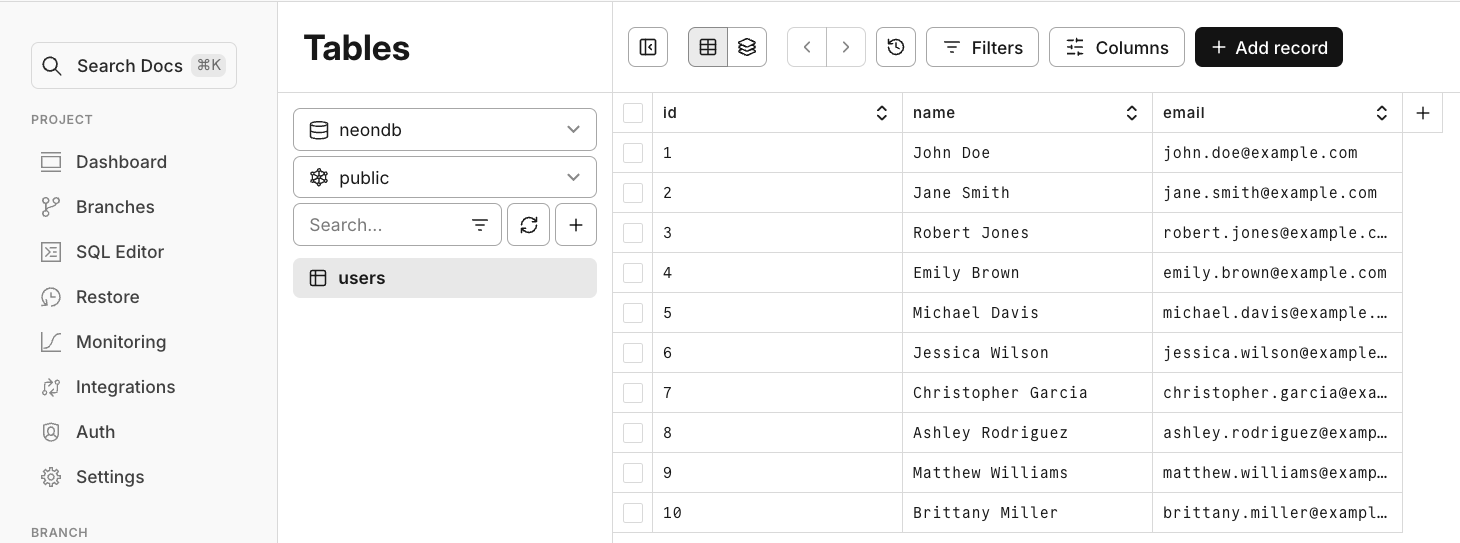Screen dimensions: 1460x543
Task: Switch to the stacked layers view
Action: tap(747, 47)
